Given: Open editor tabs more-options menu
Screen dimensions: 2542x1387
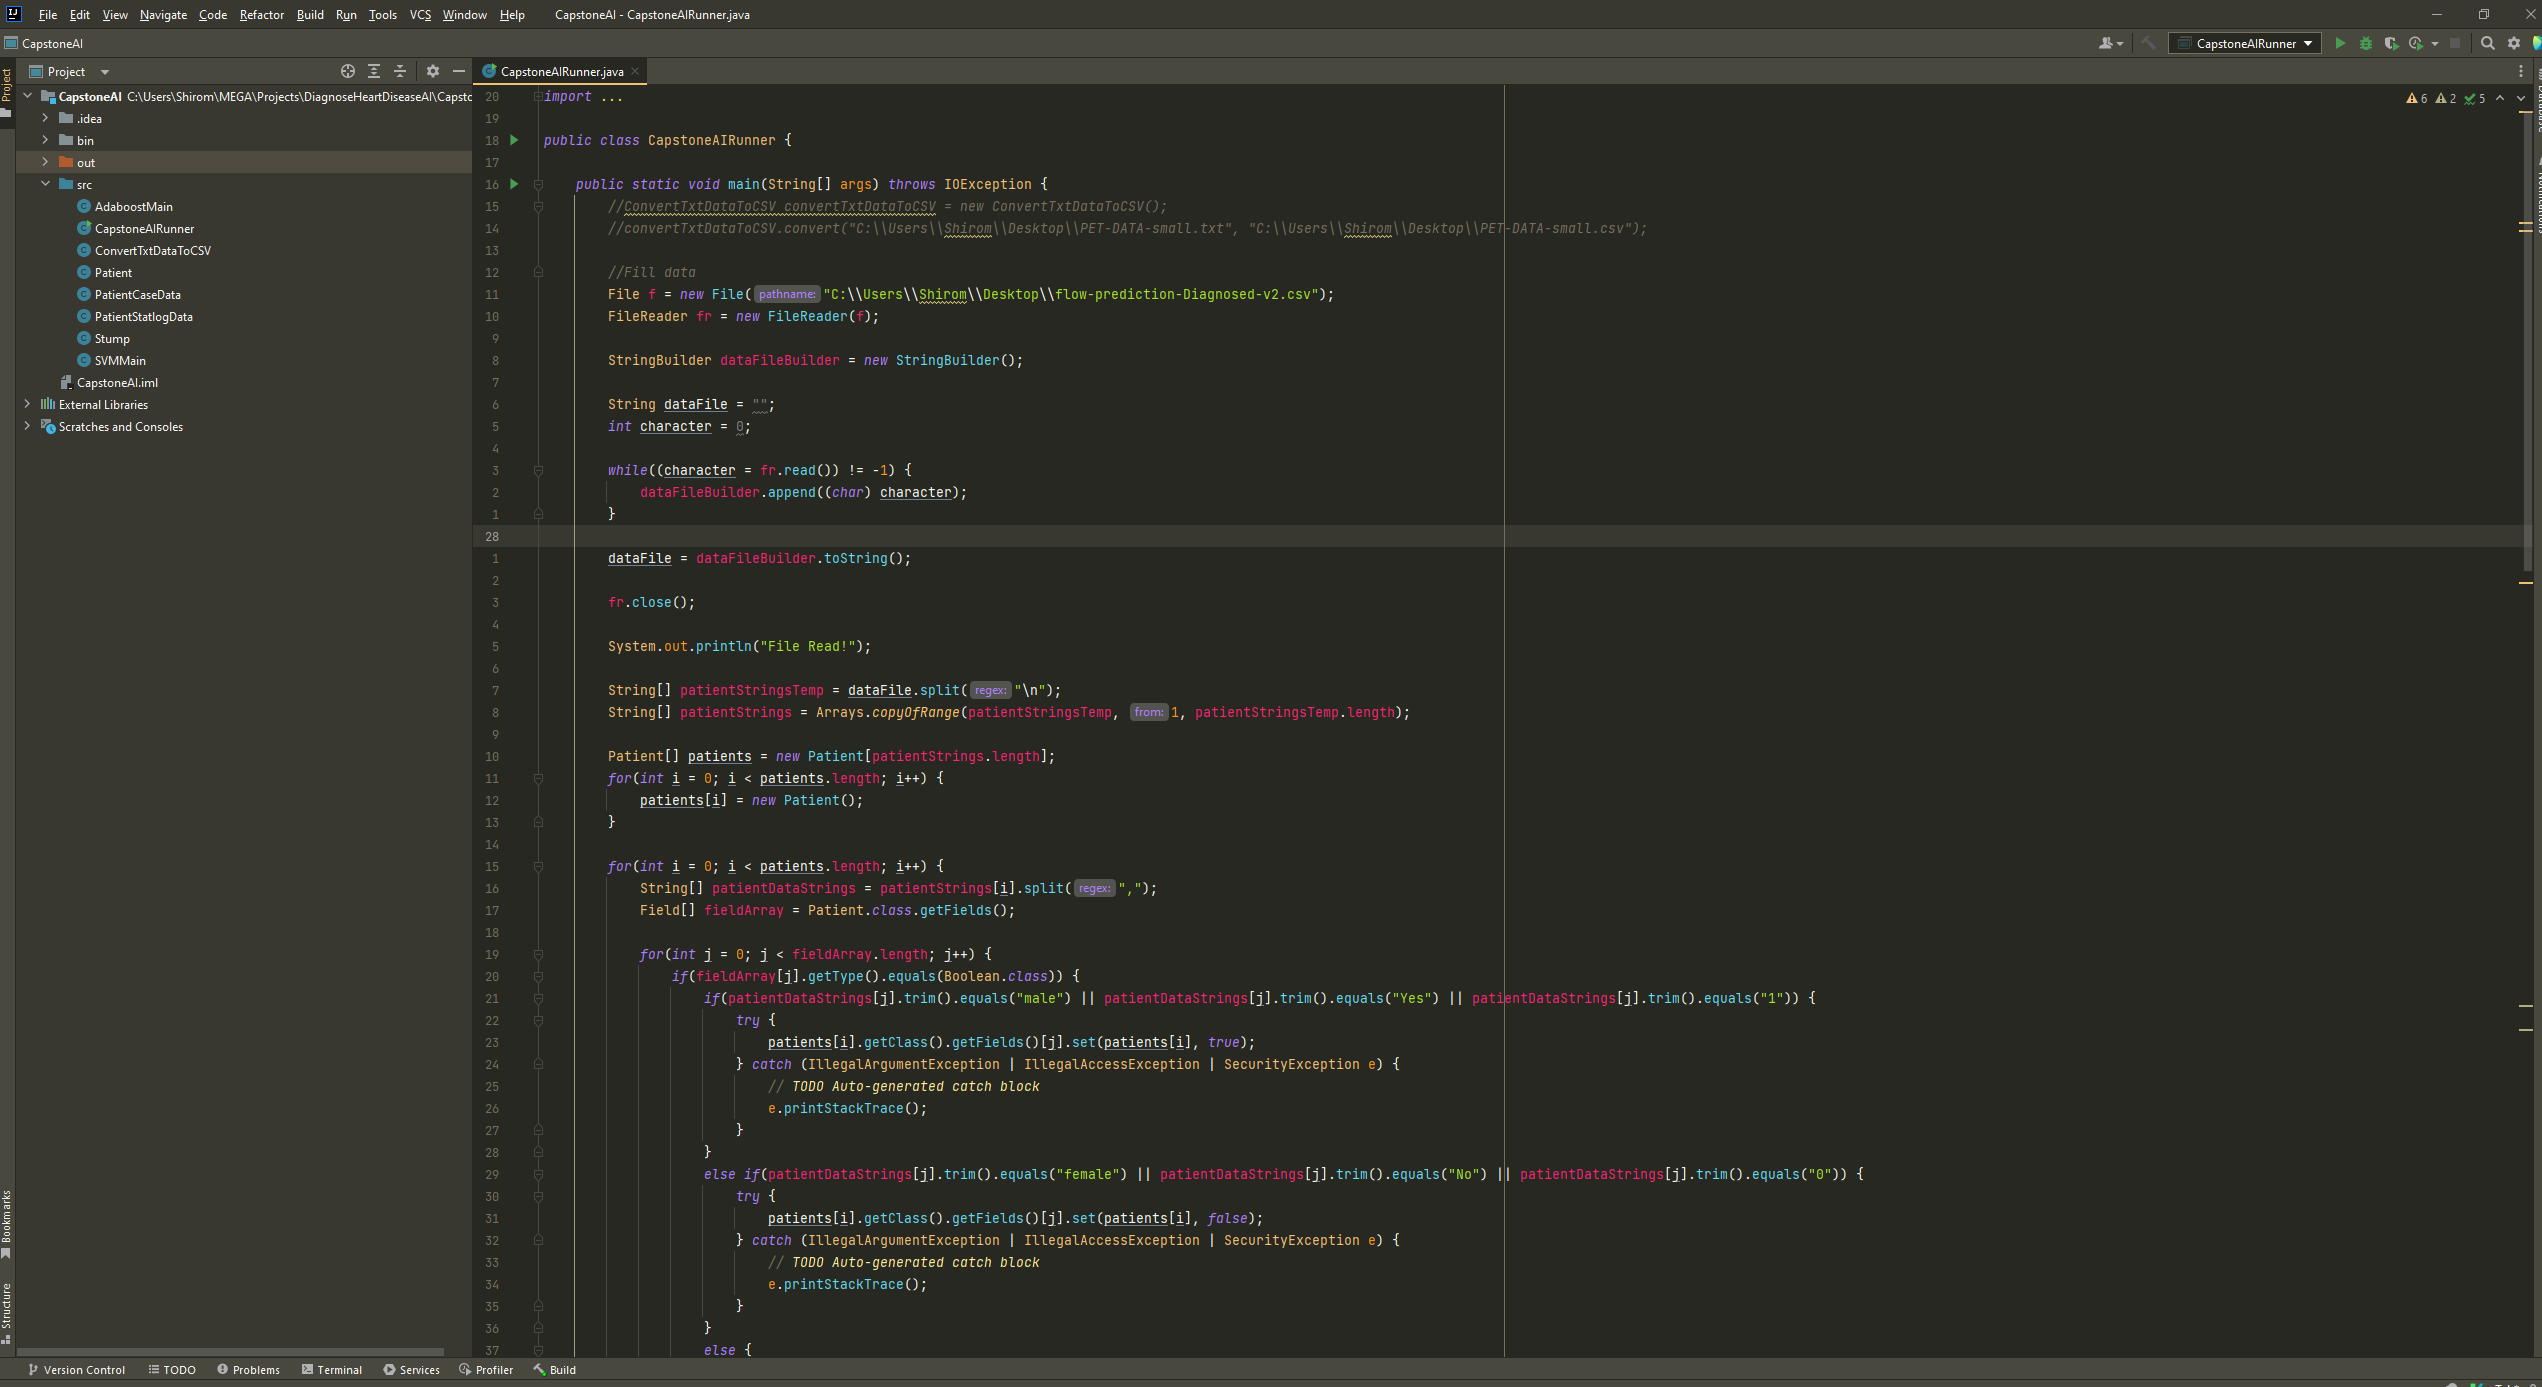Looking at the screenshot, I should point(2521,71).
